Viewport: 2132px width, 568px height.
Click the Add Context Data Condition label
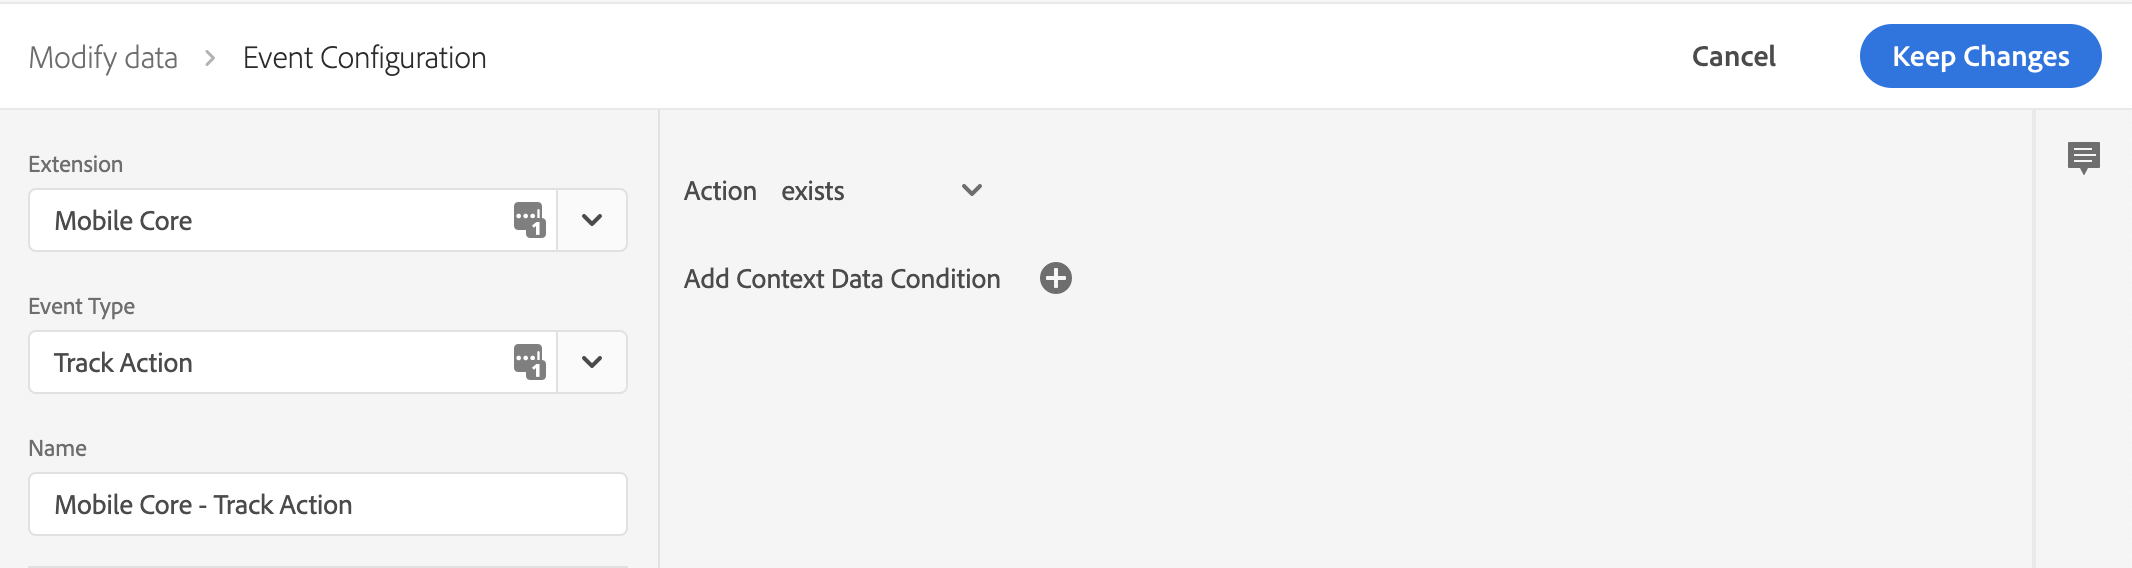point(842,279)
